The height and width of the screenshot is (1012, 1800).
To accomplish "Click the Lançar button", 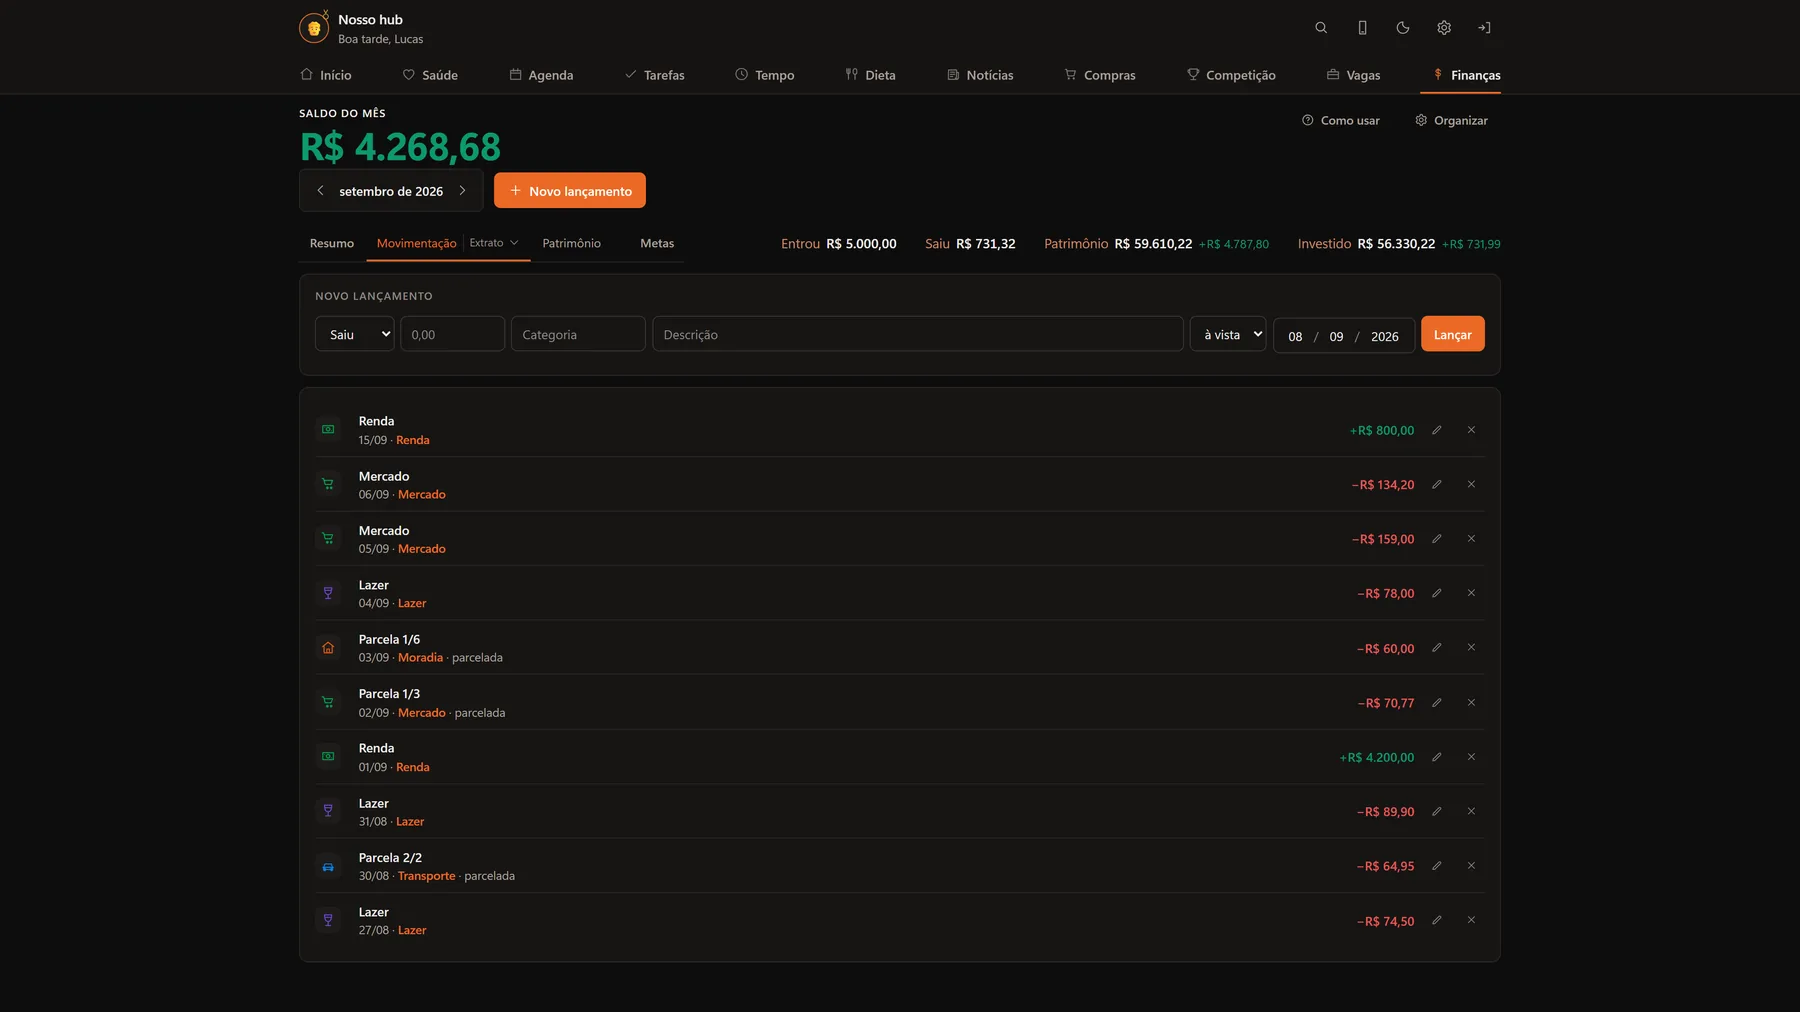I will pyautogui.click(x=1452, y=334).
